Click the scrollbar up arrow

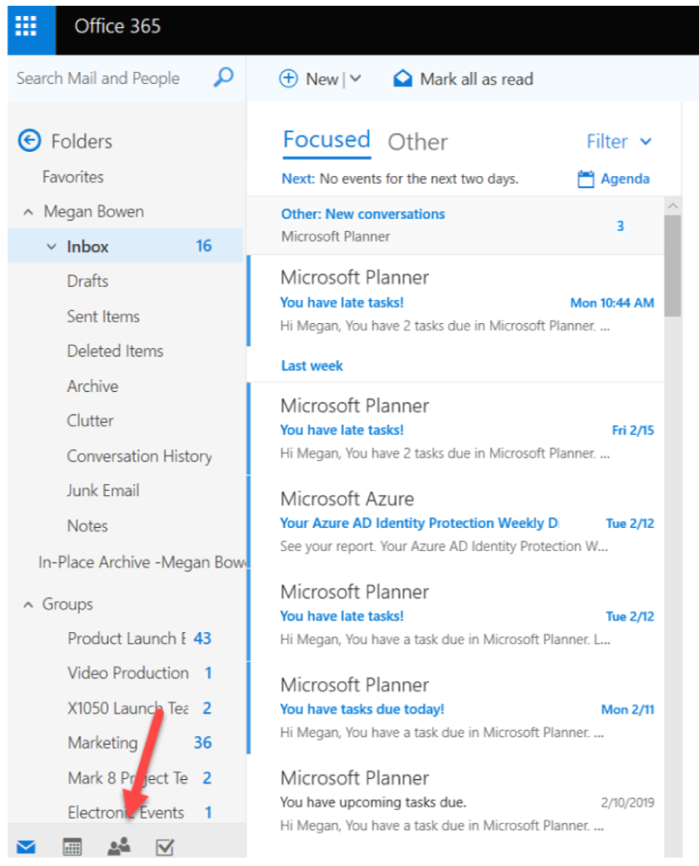[672, 205]
